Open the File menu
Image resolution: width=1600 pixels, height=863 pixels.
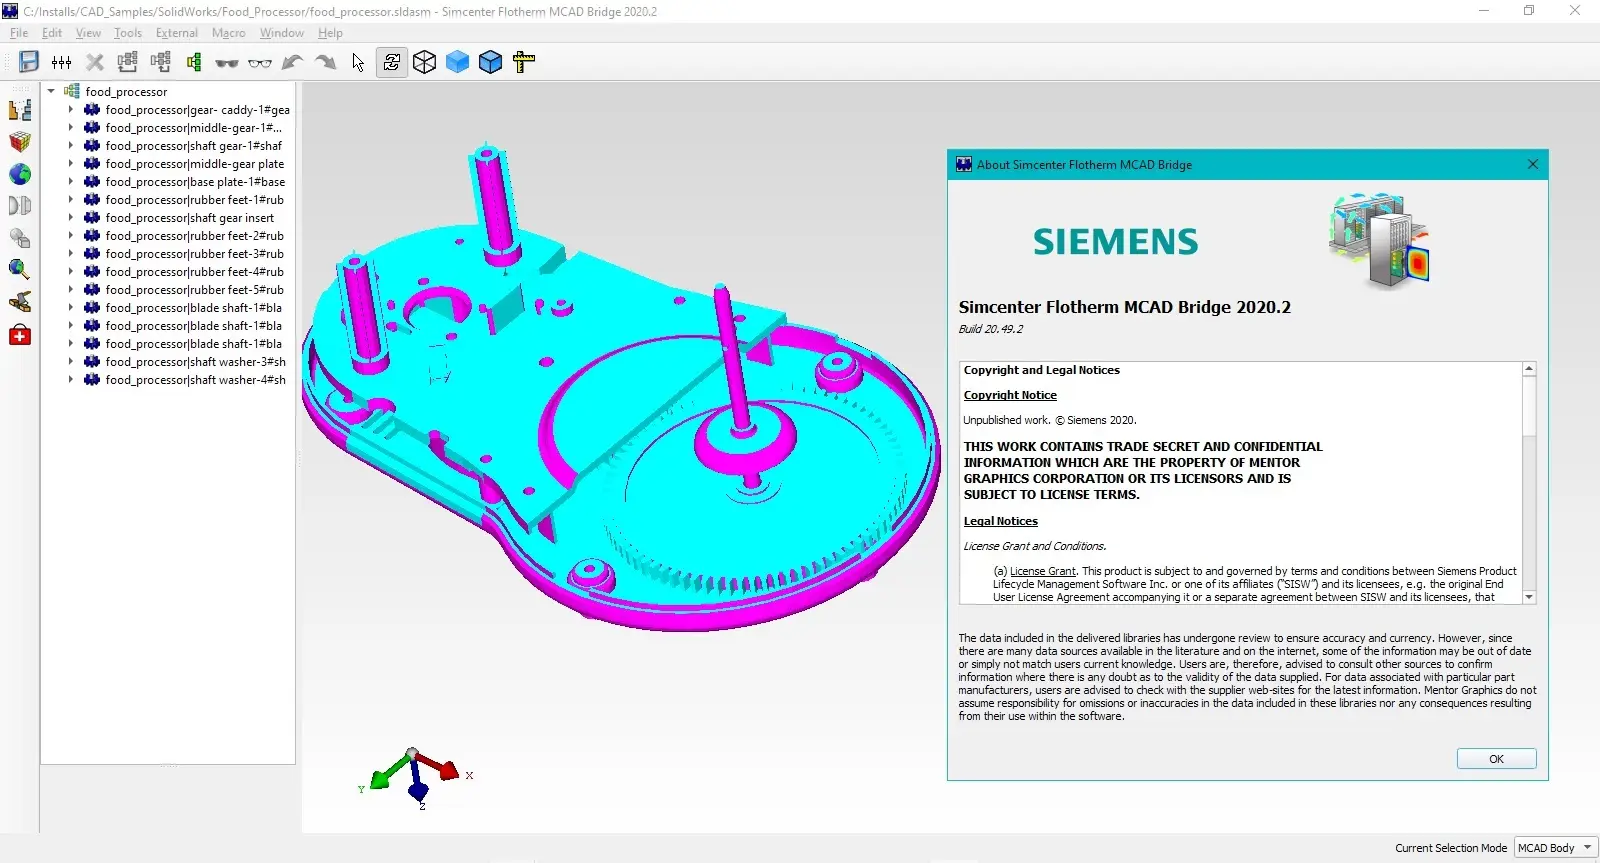[19, 33]
